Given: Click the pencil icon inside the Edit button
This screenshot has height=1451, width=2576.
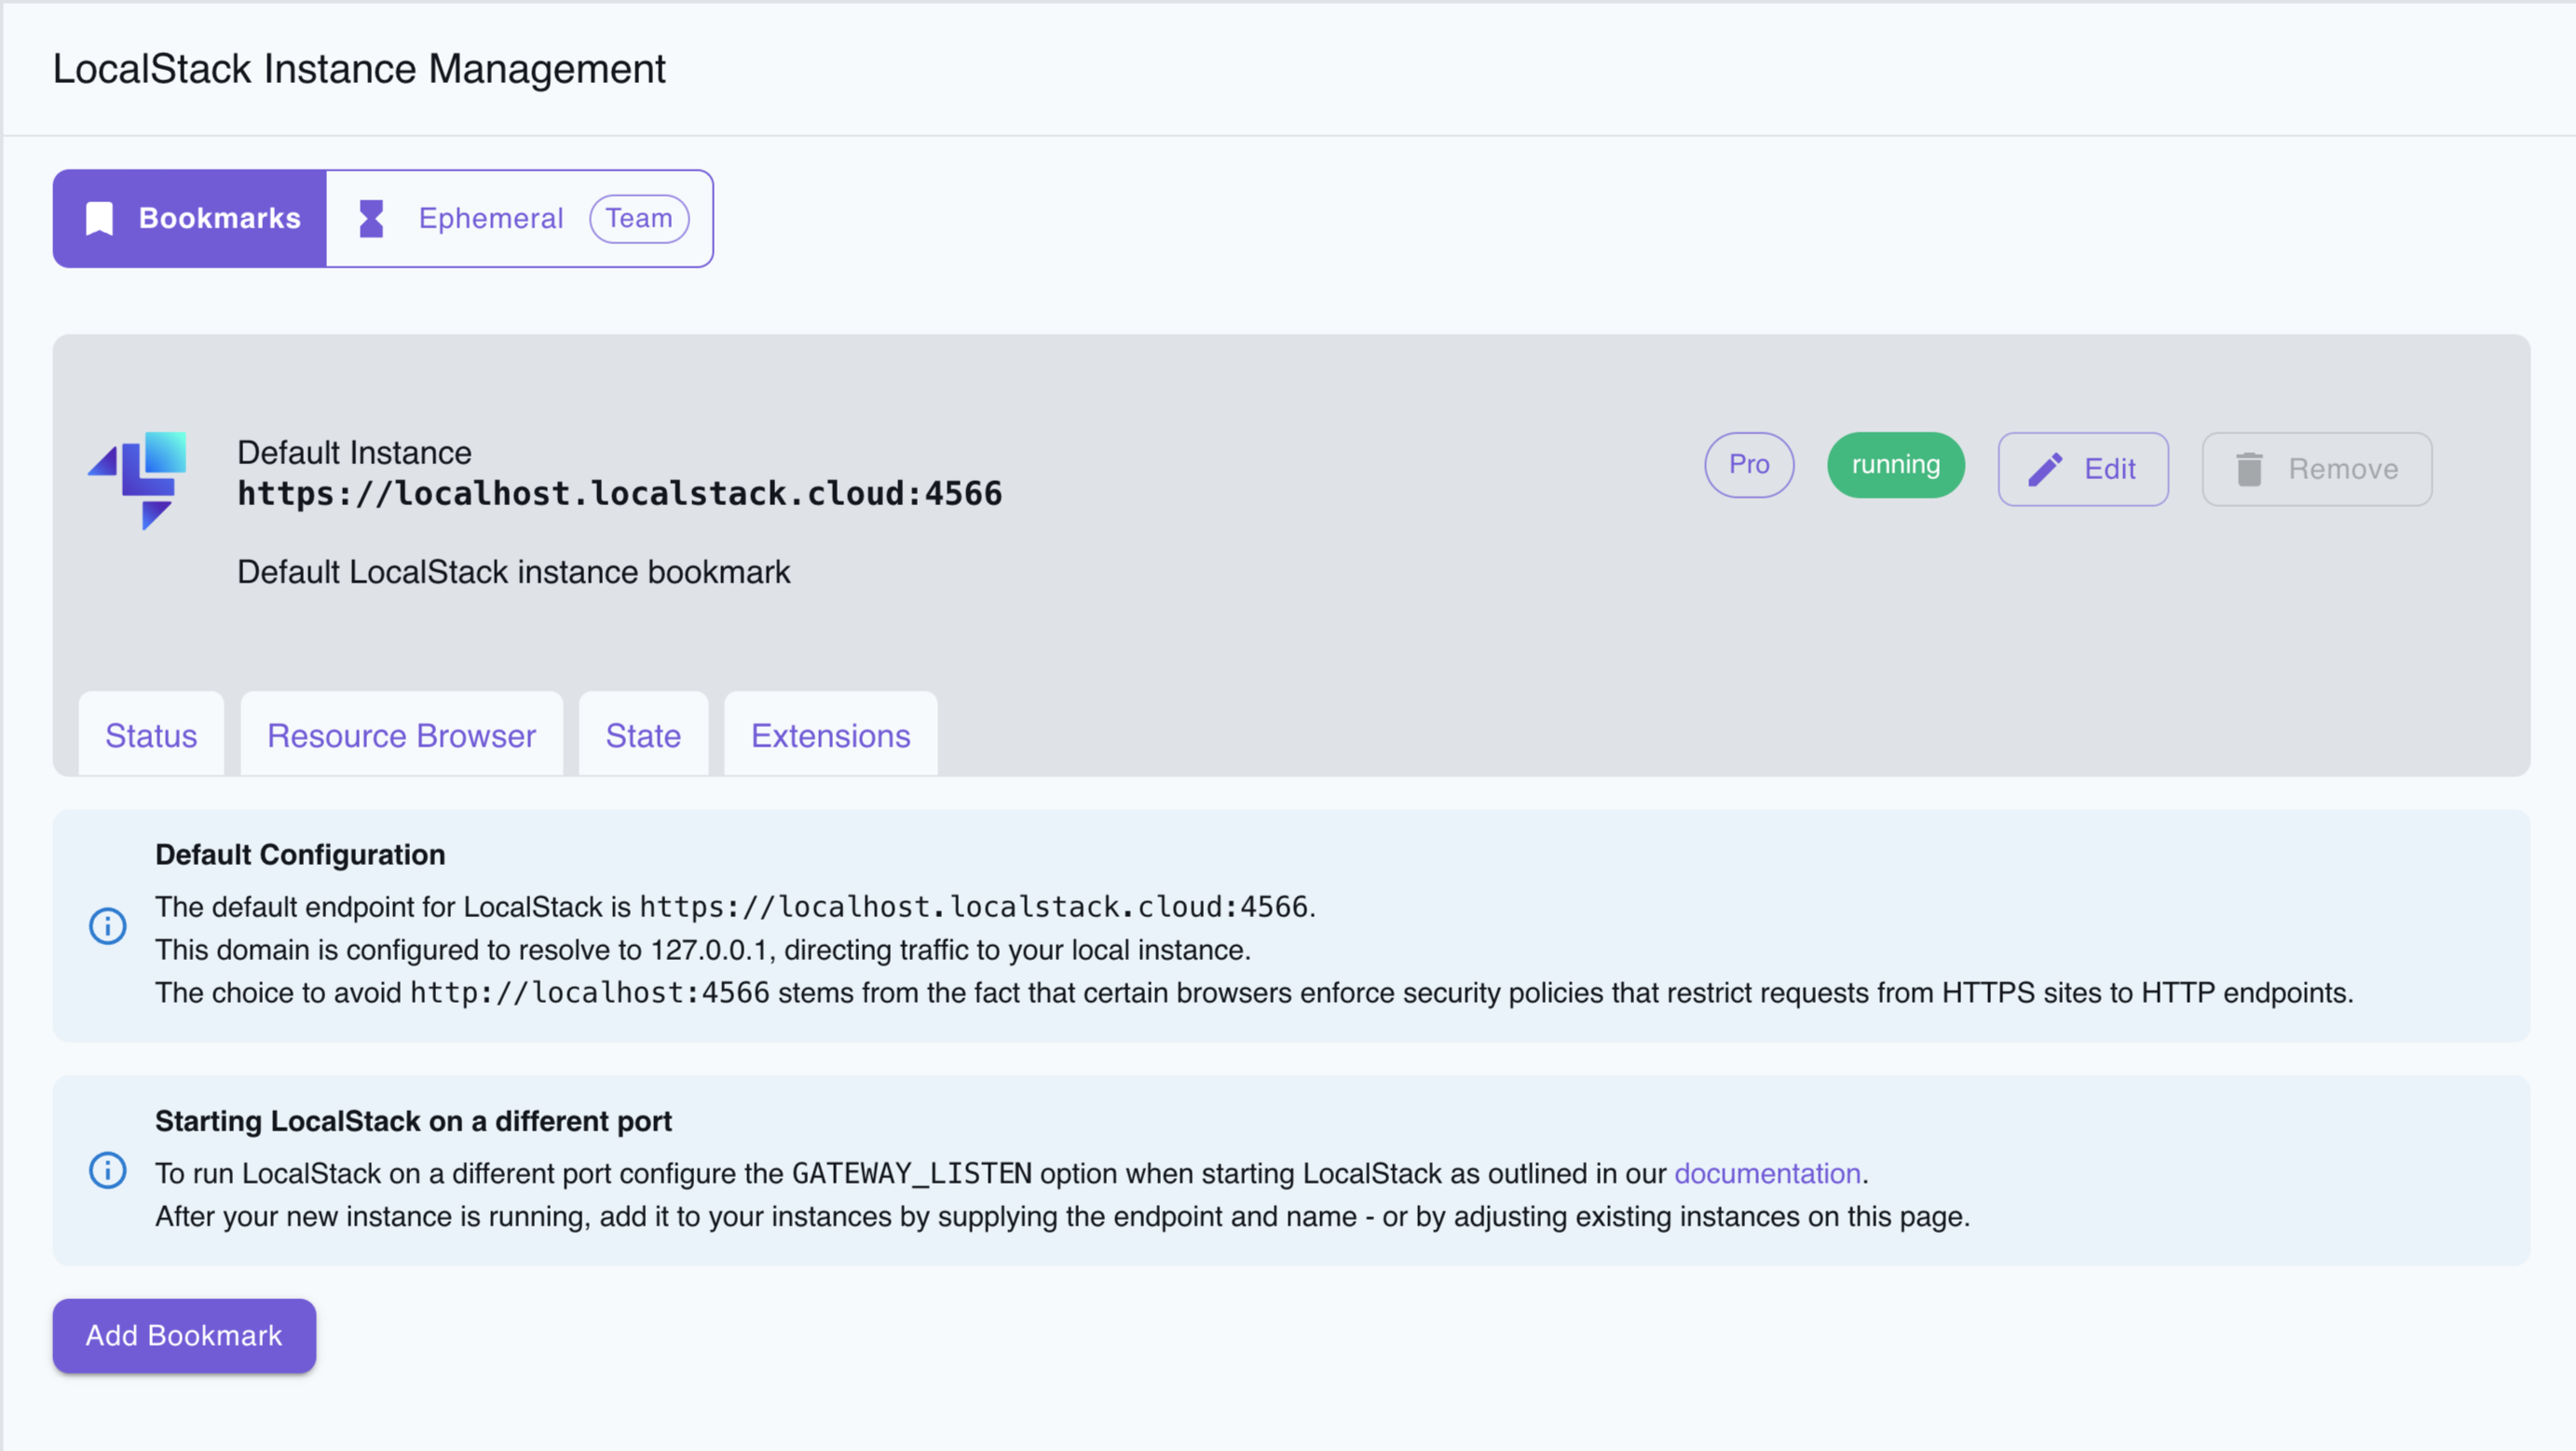Looking at the screenshot, I should click(2047, 467).
